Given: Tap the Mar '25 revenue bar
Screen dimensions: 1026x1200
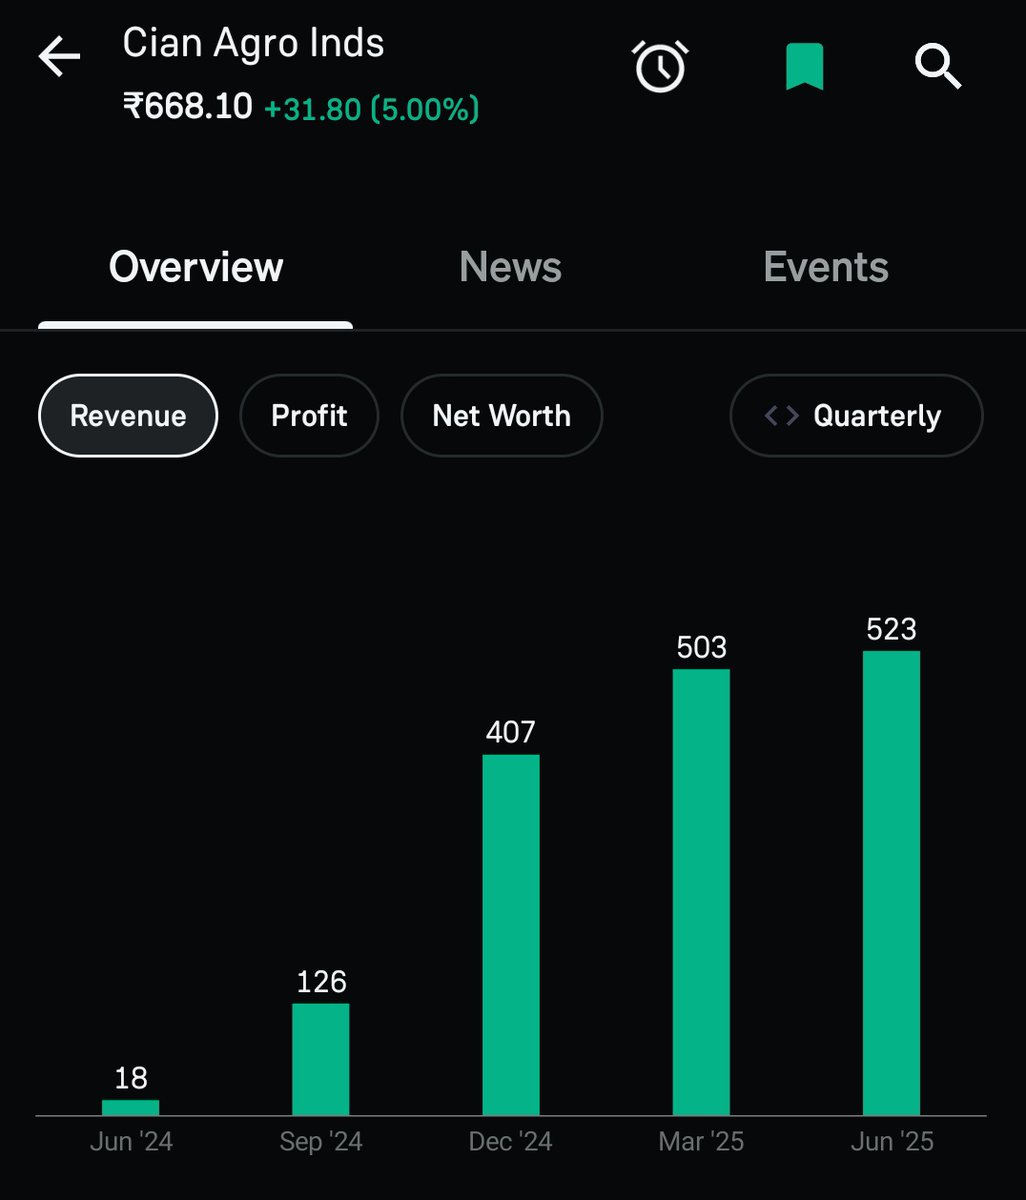Looking at the screenshot, I should point(701,892).
